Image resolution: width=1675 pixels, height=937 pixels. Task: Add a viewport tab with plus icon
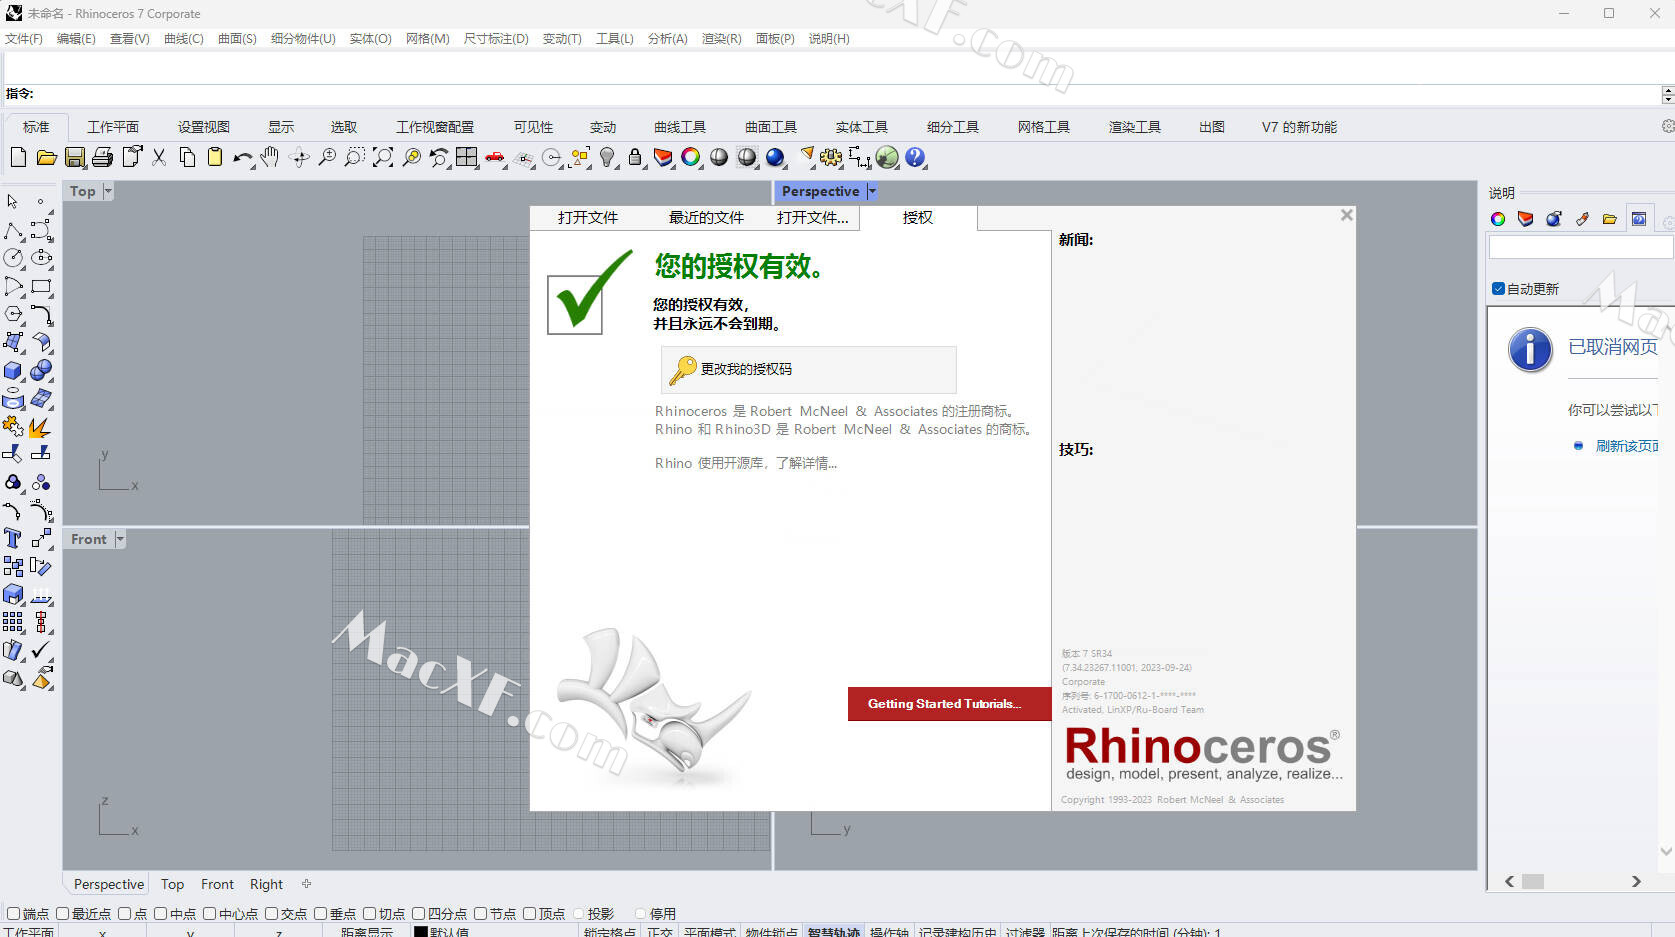tap(307, 884)
